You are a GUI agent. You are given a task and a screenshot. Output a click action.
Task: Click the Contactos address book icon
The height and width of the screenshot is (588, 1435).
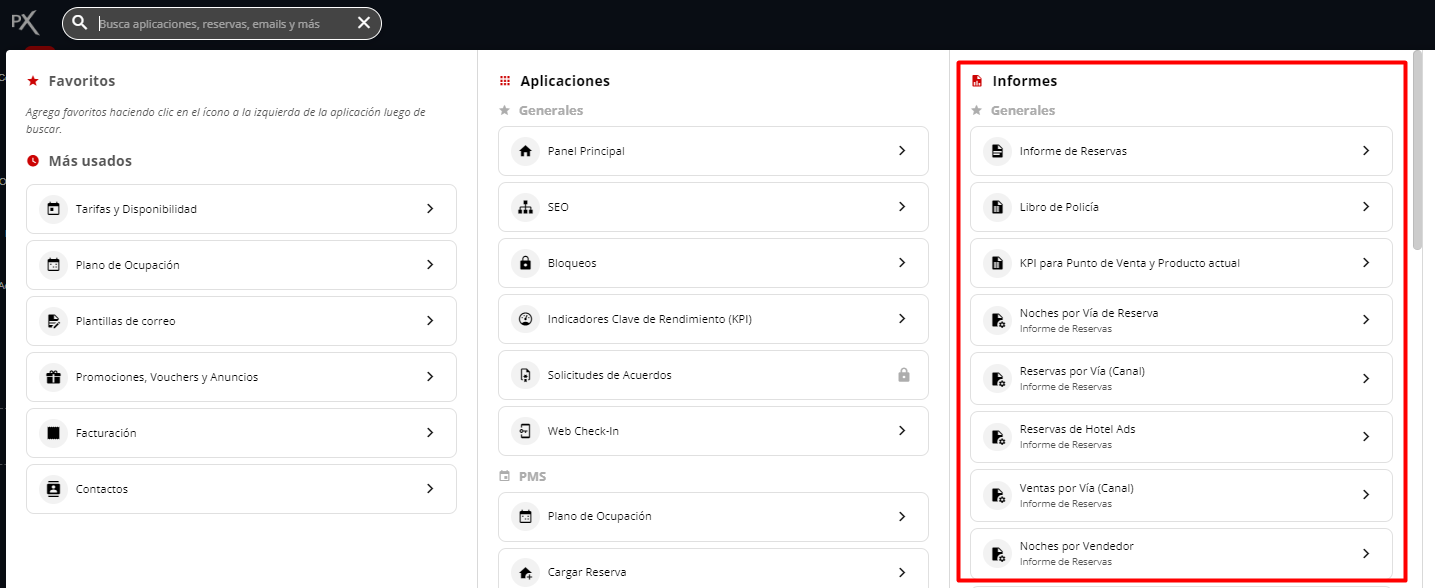pyautogui.click(x=53, y=489)
